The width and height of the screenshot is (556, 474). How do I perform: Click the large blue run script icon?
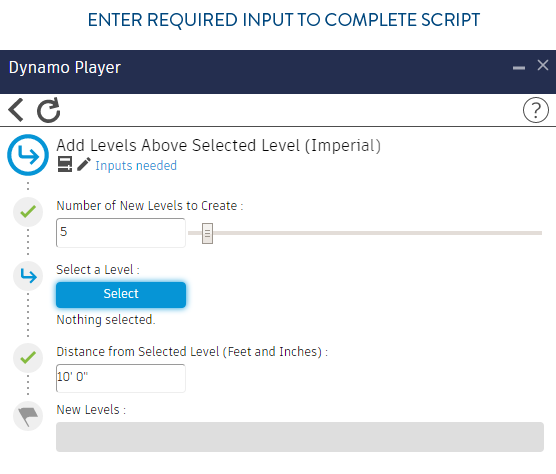(x=28, y=155)
